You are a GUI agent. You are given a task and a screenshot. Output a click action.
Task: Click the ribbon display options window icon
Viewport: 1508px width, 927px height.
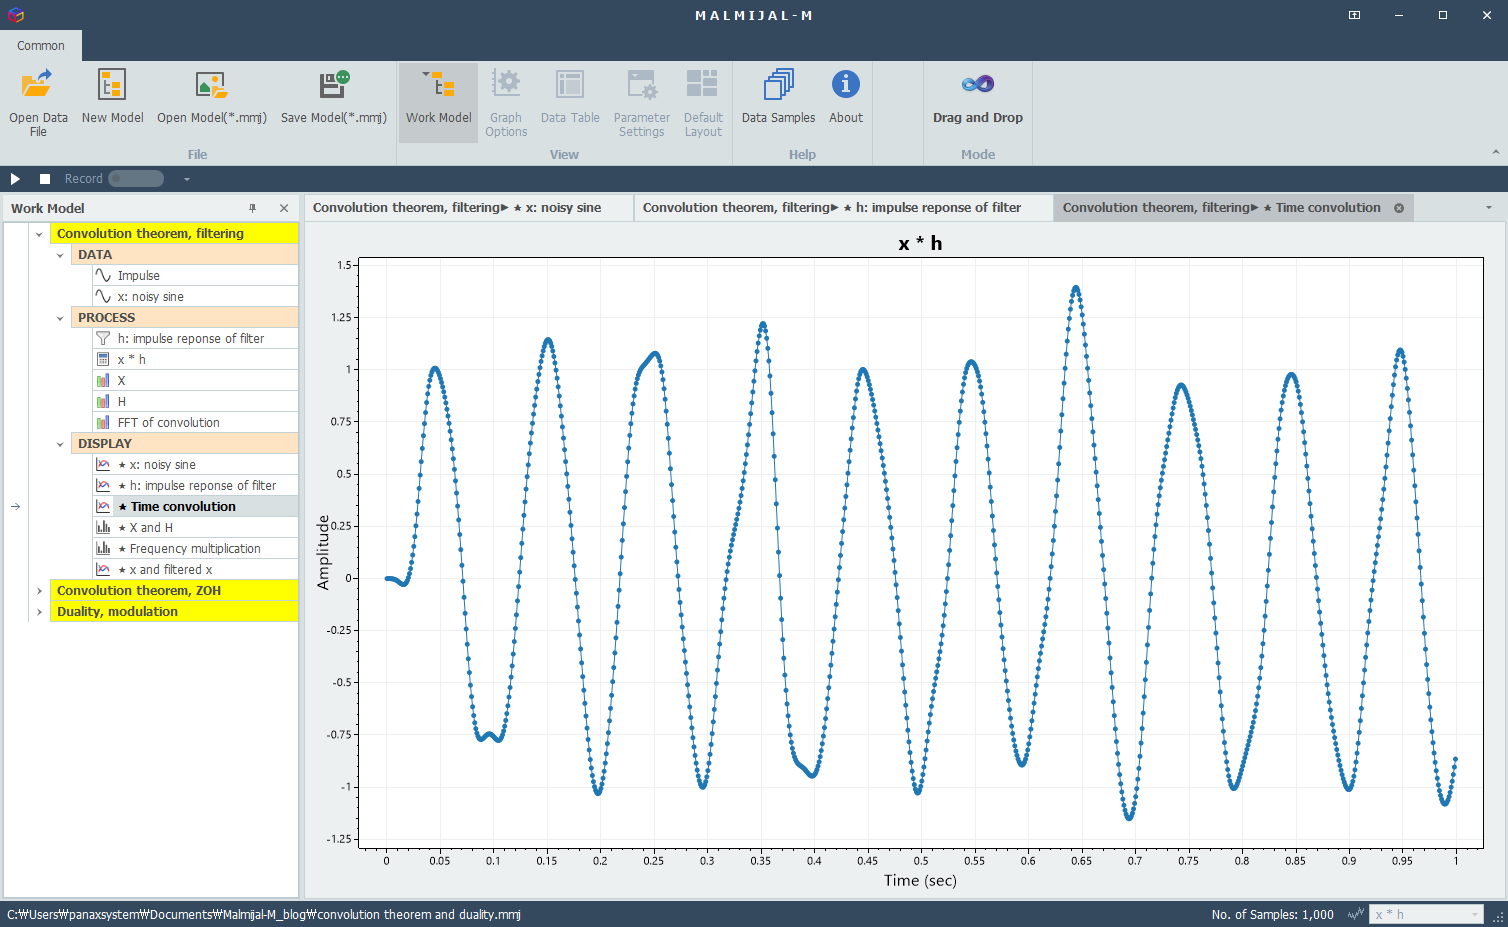click(x=1354, y=15)
